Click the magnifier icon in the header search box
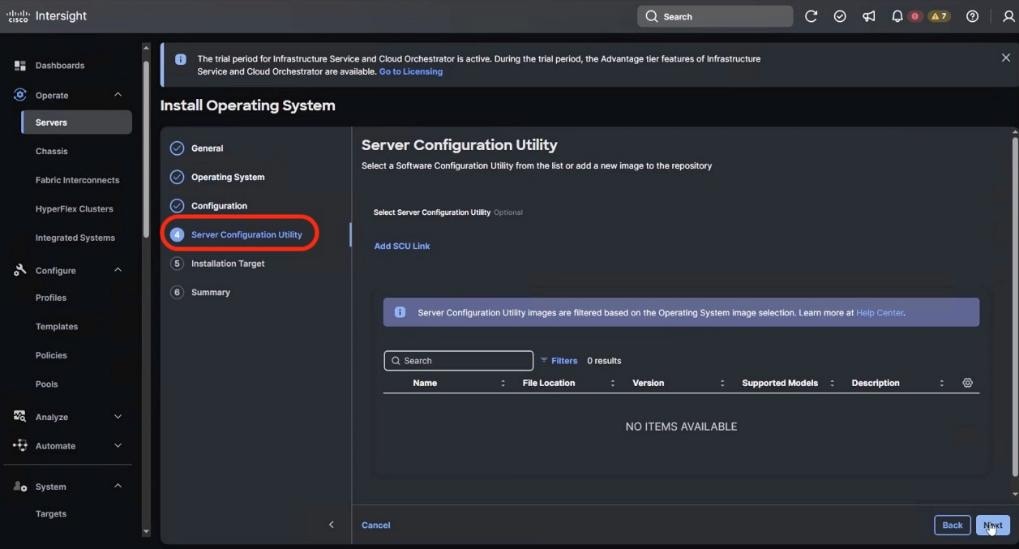Viewport: 1019px width, 549px height. pyautogui.click(x=651, y=16)
